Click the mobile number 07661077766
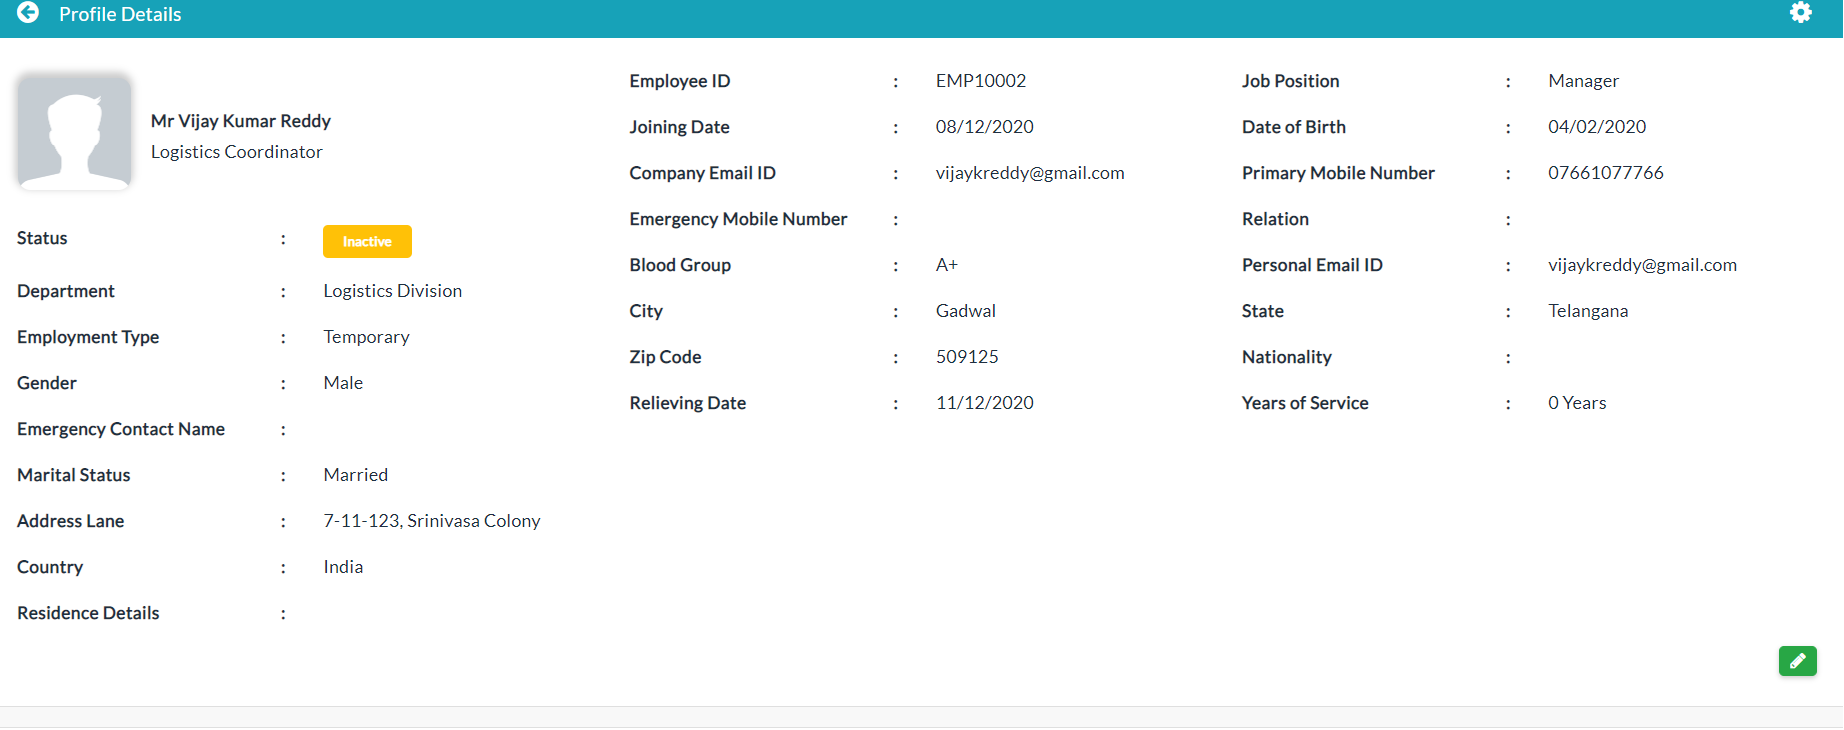Viewport: 1844px width, 730px height. tap(1606, 173)
